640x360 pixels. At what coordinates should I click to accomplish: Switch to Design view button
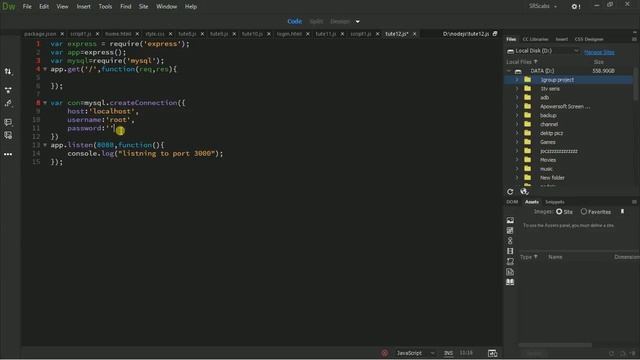[340, 21]
